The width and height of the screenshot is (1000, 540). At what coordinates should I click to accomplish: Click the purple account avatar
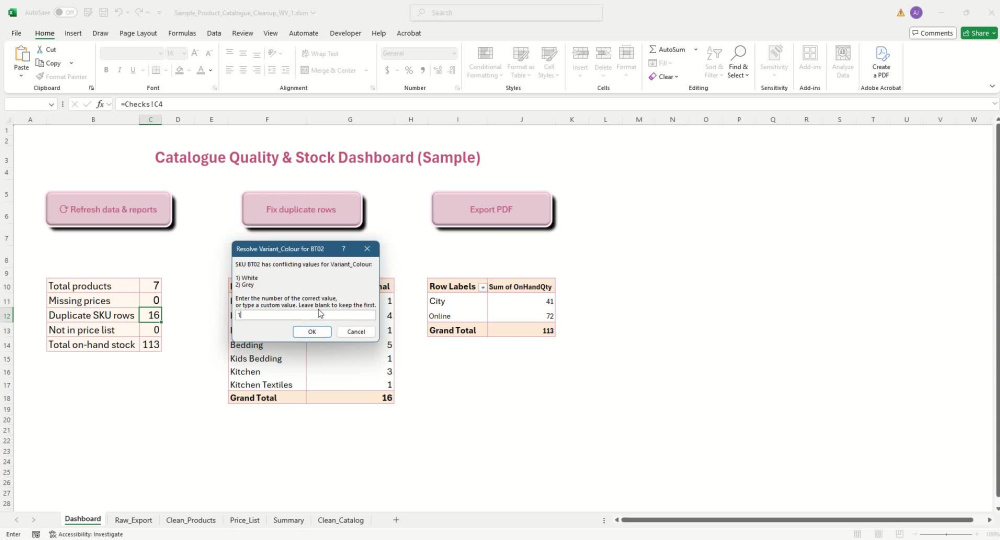tap(916, 12)
